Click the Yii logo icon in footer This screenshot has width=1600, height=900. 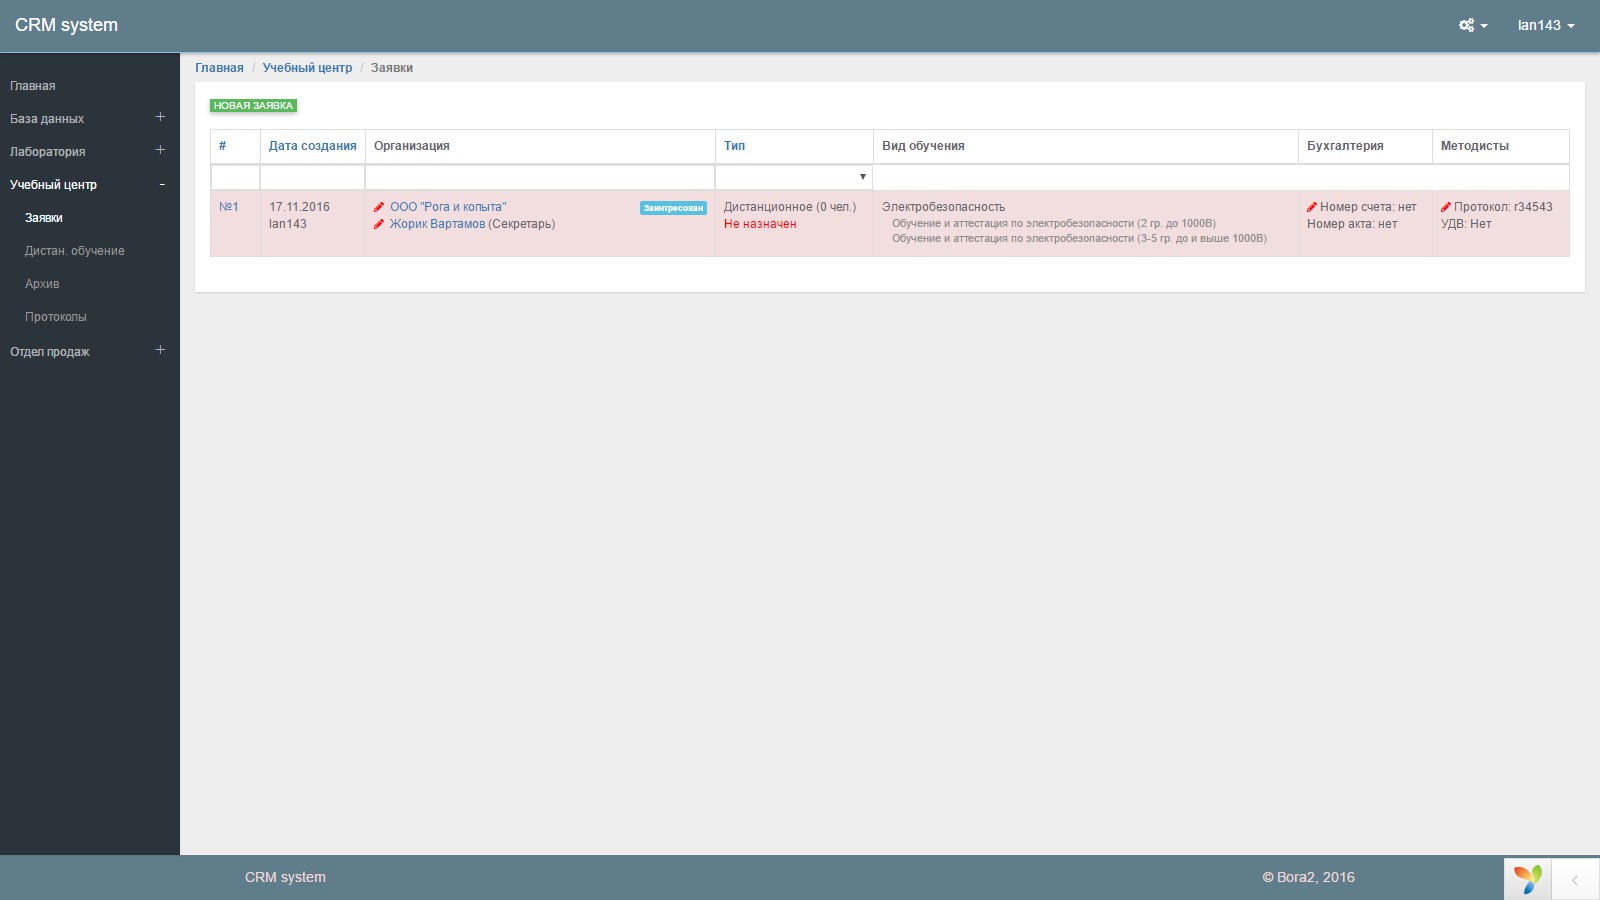[1528, 879]
